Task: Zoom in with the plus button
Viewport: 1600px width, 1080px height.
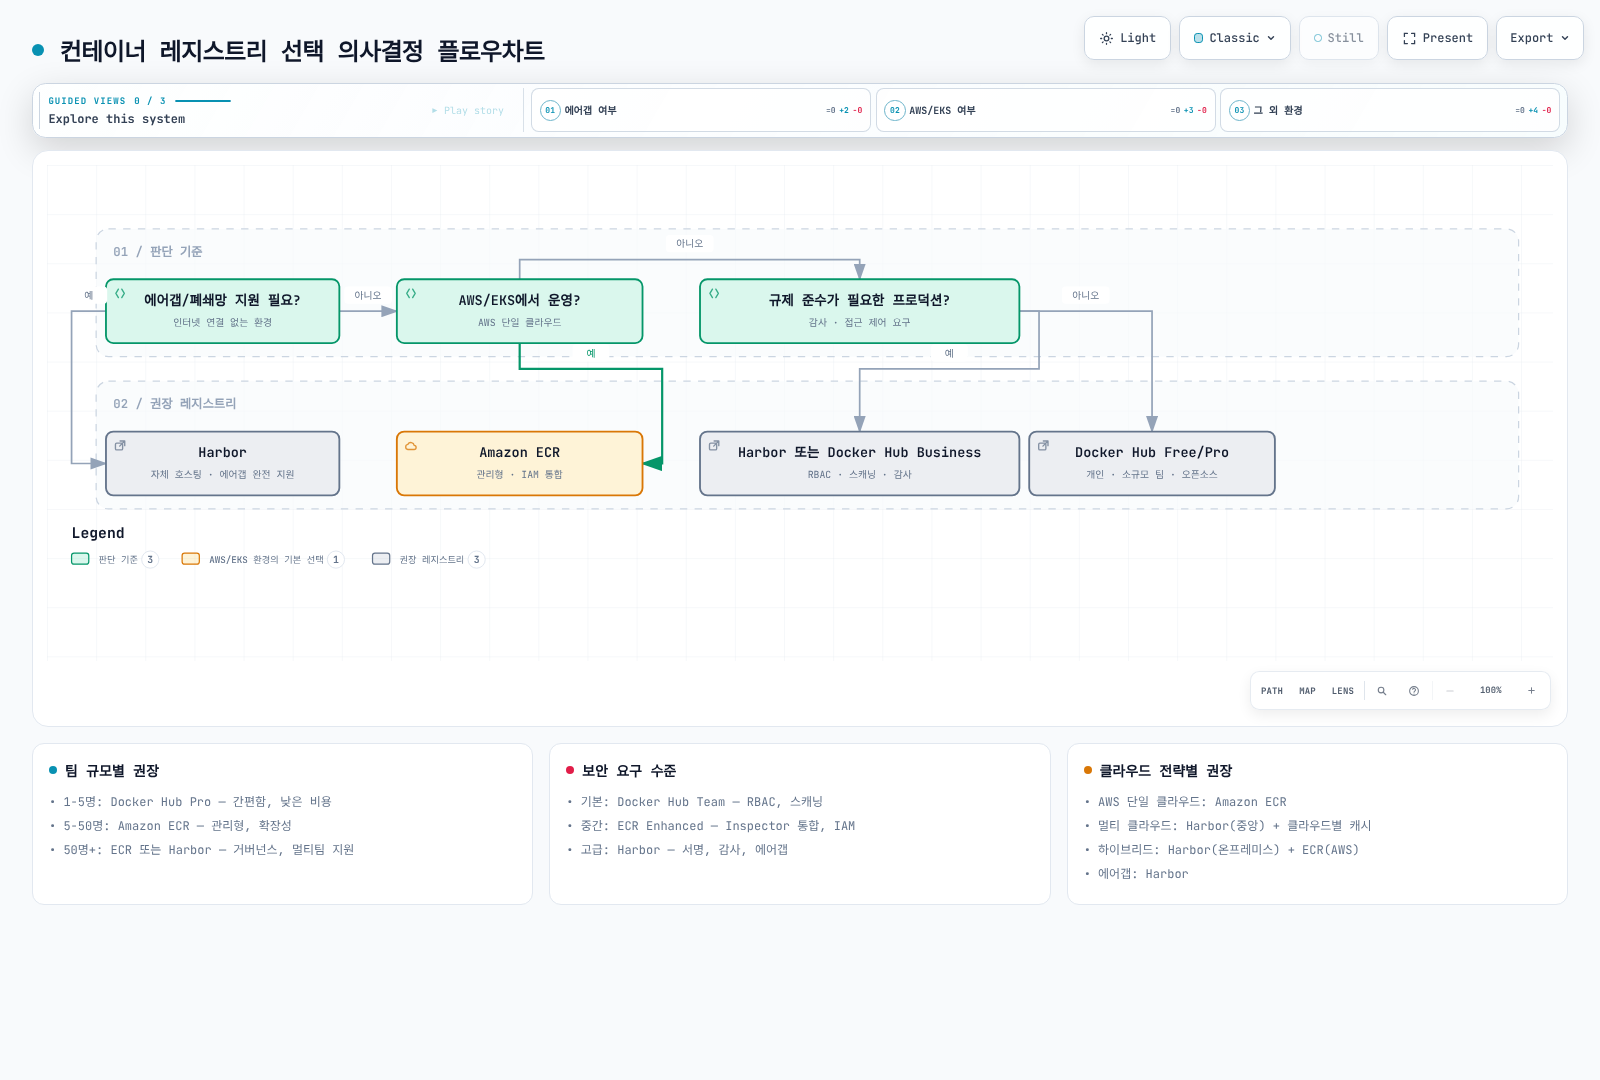Action: 1531,691
